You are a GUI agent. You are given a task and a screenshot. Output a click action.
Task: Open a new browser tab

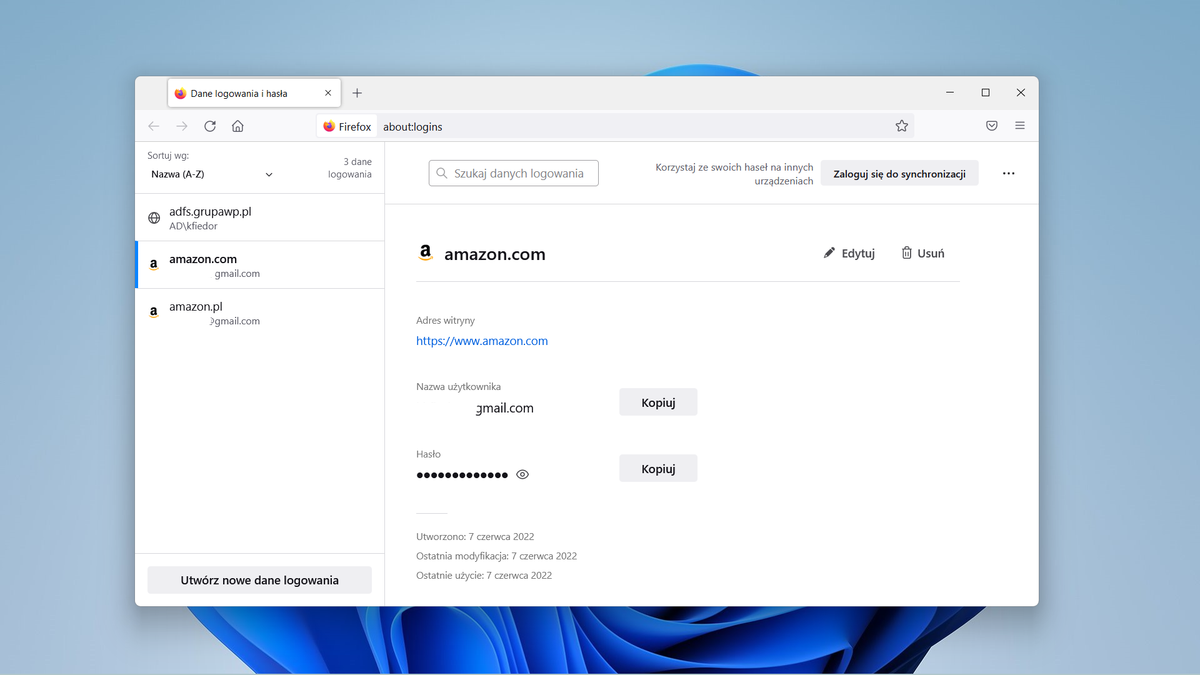[x=357, y=92]
